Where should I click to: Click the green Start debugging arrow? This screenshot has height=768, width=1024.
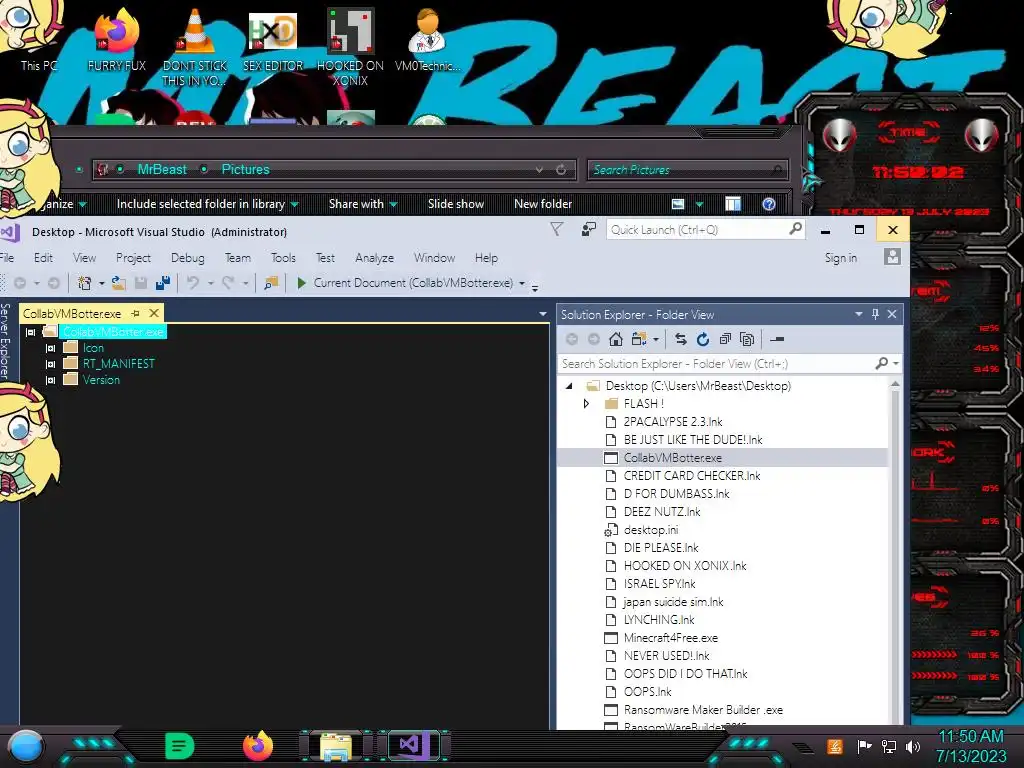(301, 283)
